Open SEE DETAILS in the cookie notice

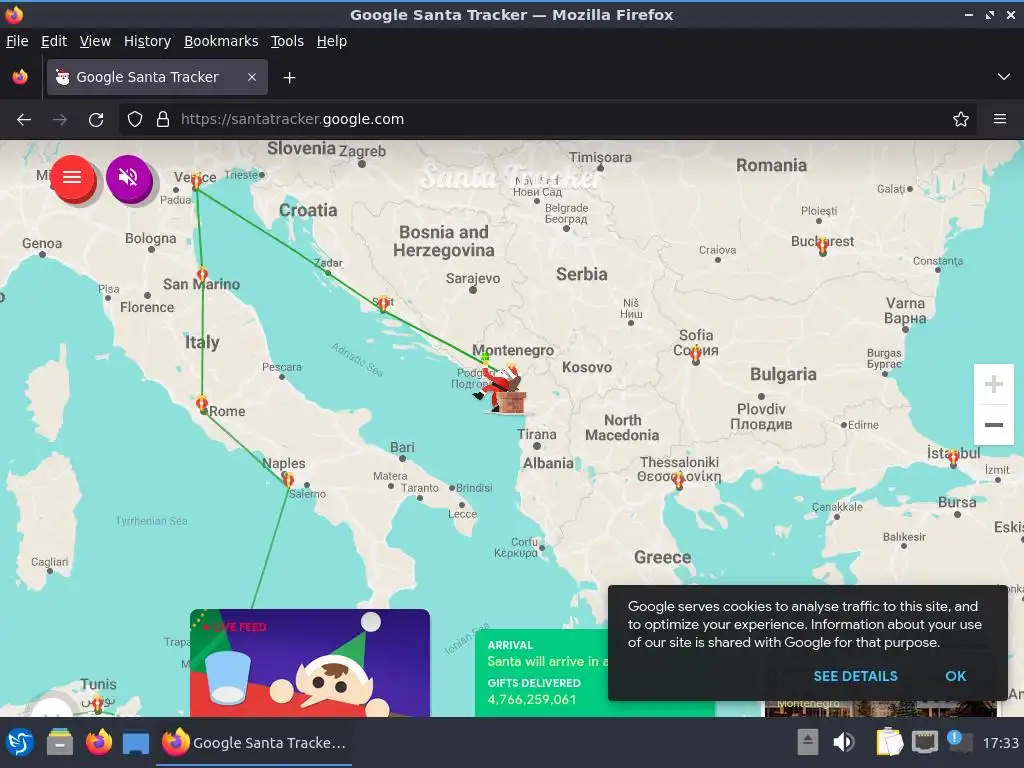tap(855, 676)
